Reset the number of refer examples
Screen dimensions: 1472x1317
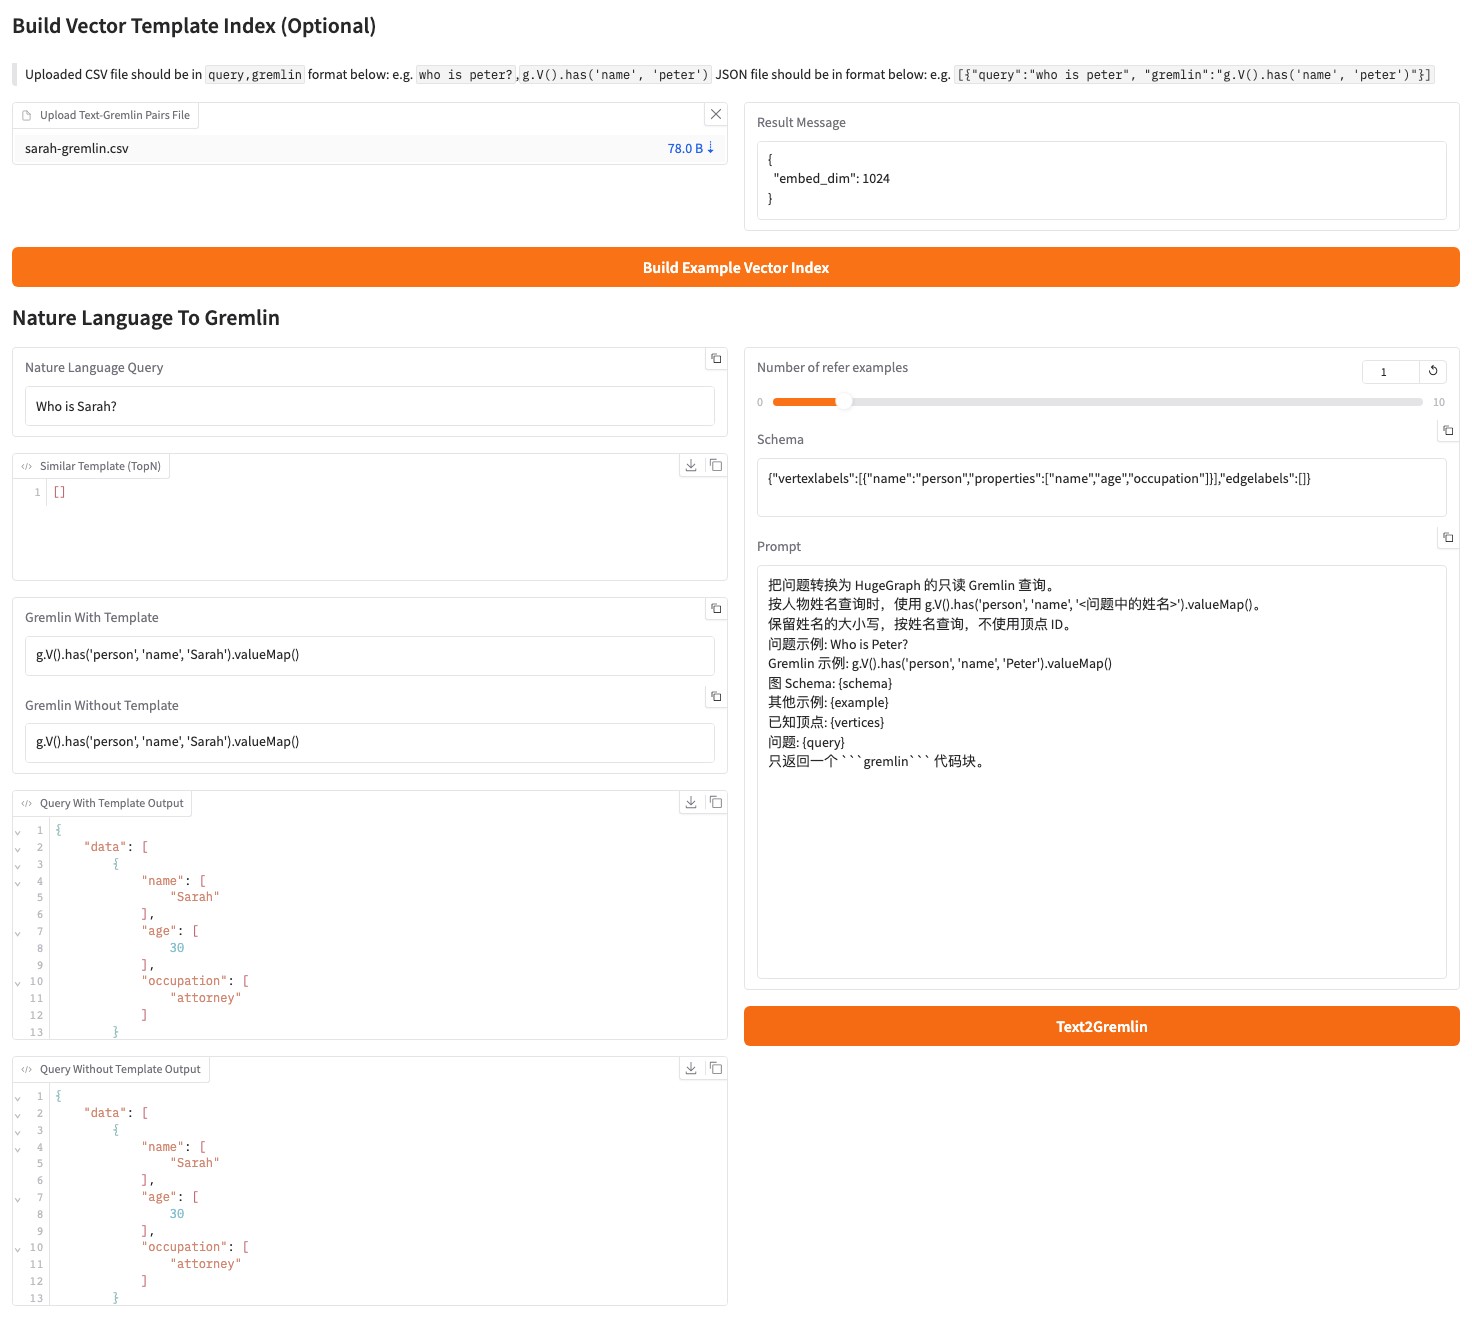[x=1433, y=371]
